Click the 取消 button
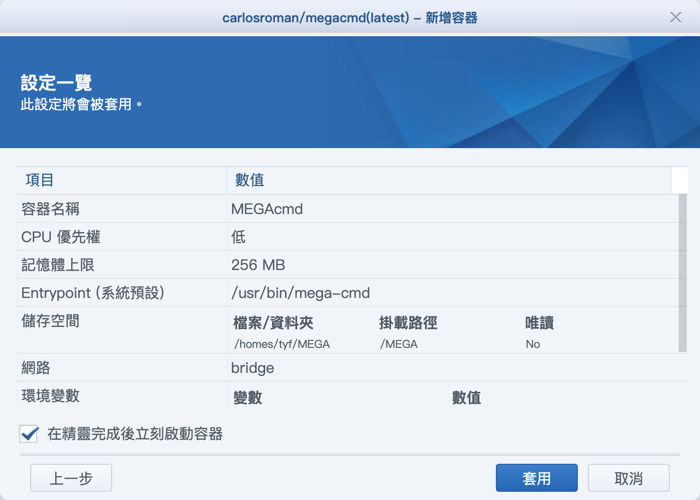The width and height of the screenshot is (700, 500). coord(629,478)
